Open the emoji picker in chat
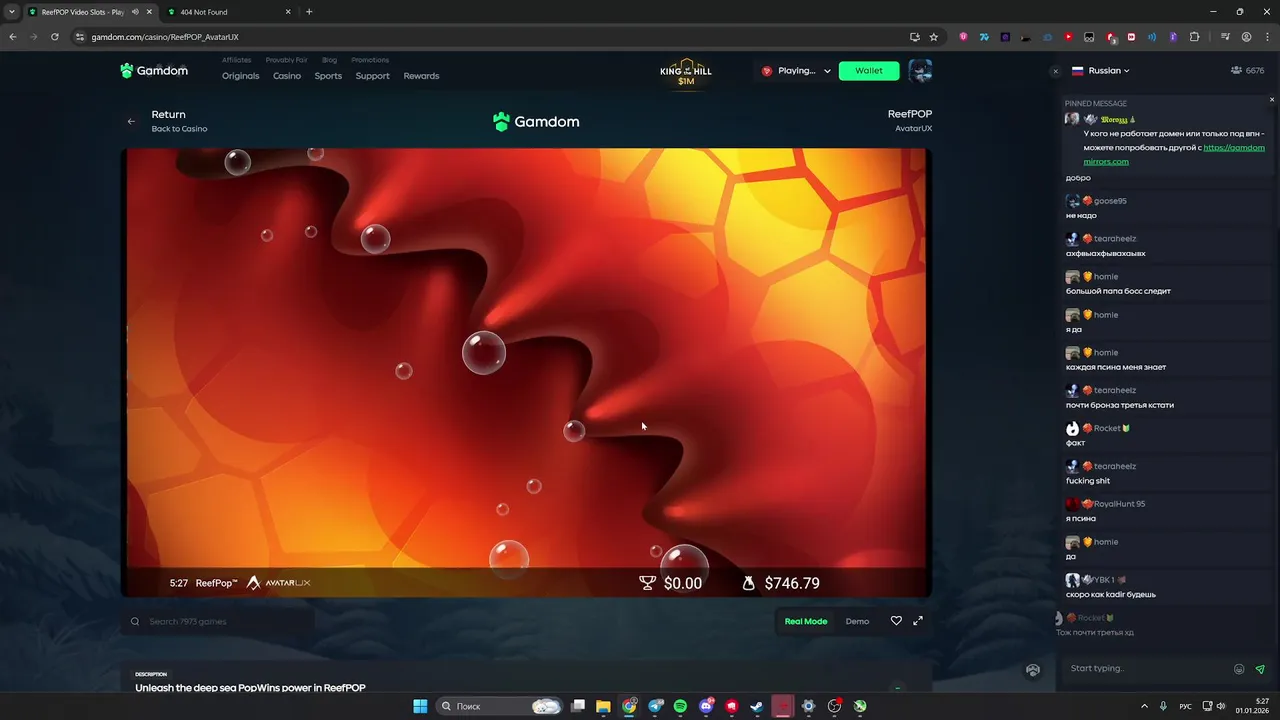Screen dimensions: 1280x720 [1239, 669]
